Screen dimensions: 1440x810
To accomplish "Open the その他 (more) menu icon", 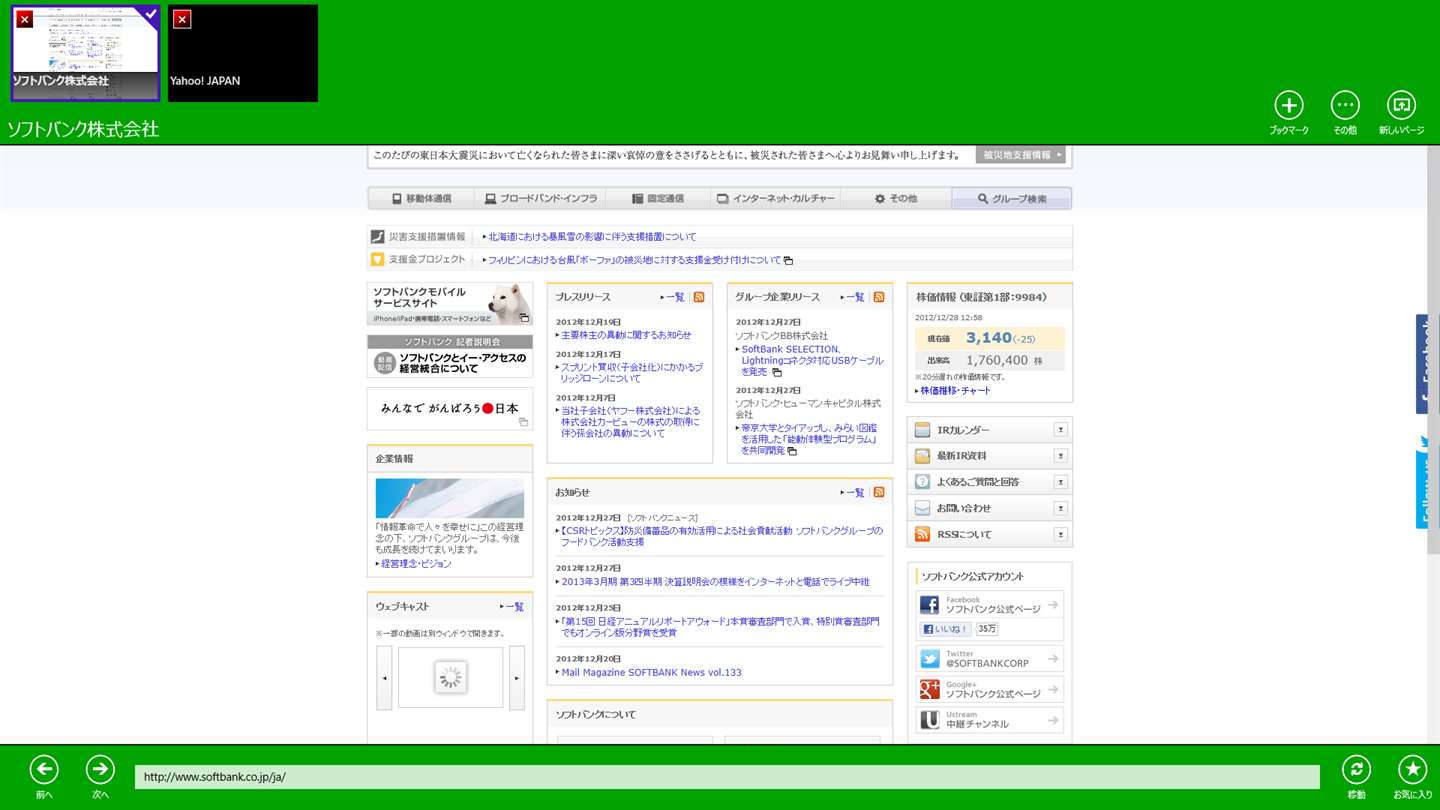I will click(x=1345, y=105).
